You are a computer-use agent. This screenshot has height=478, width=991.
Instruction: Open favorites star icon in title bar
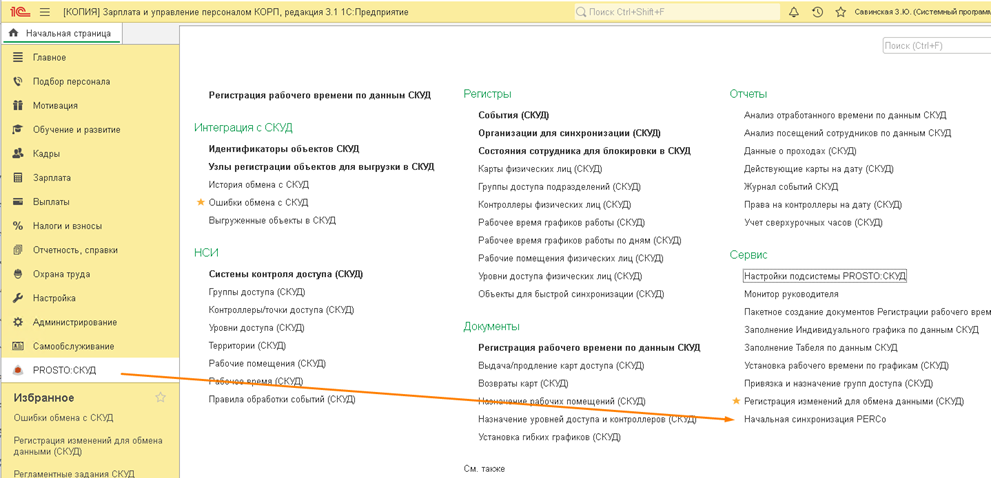click(x=840, y=12)
